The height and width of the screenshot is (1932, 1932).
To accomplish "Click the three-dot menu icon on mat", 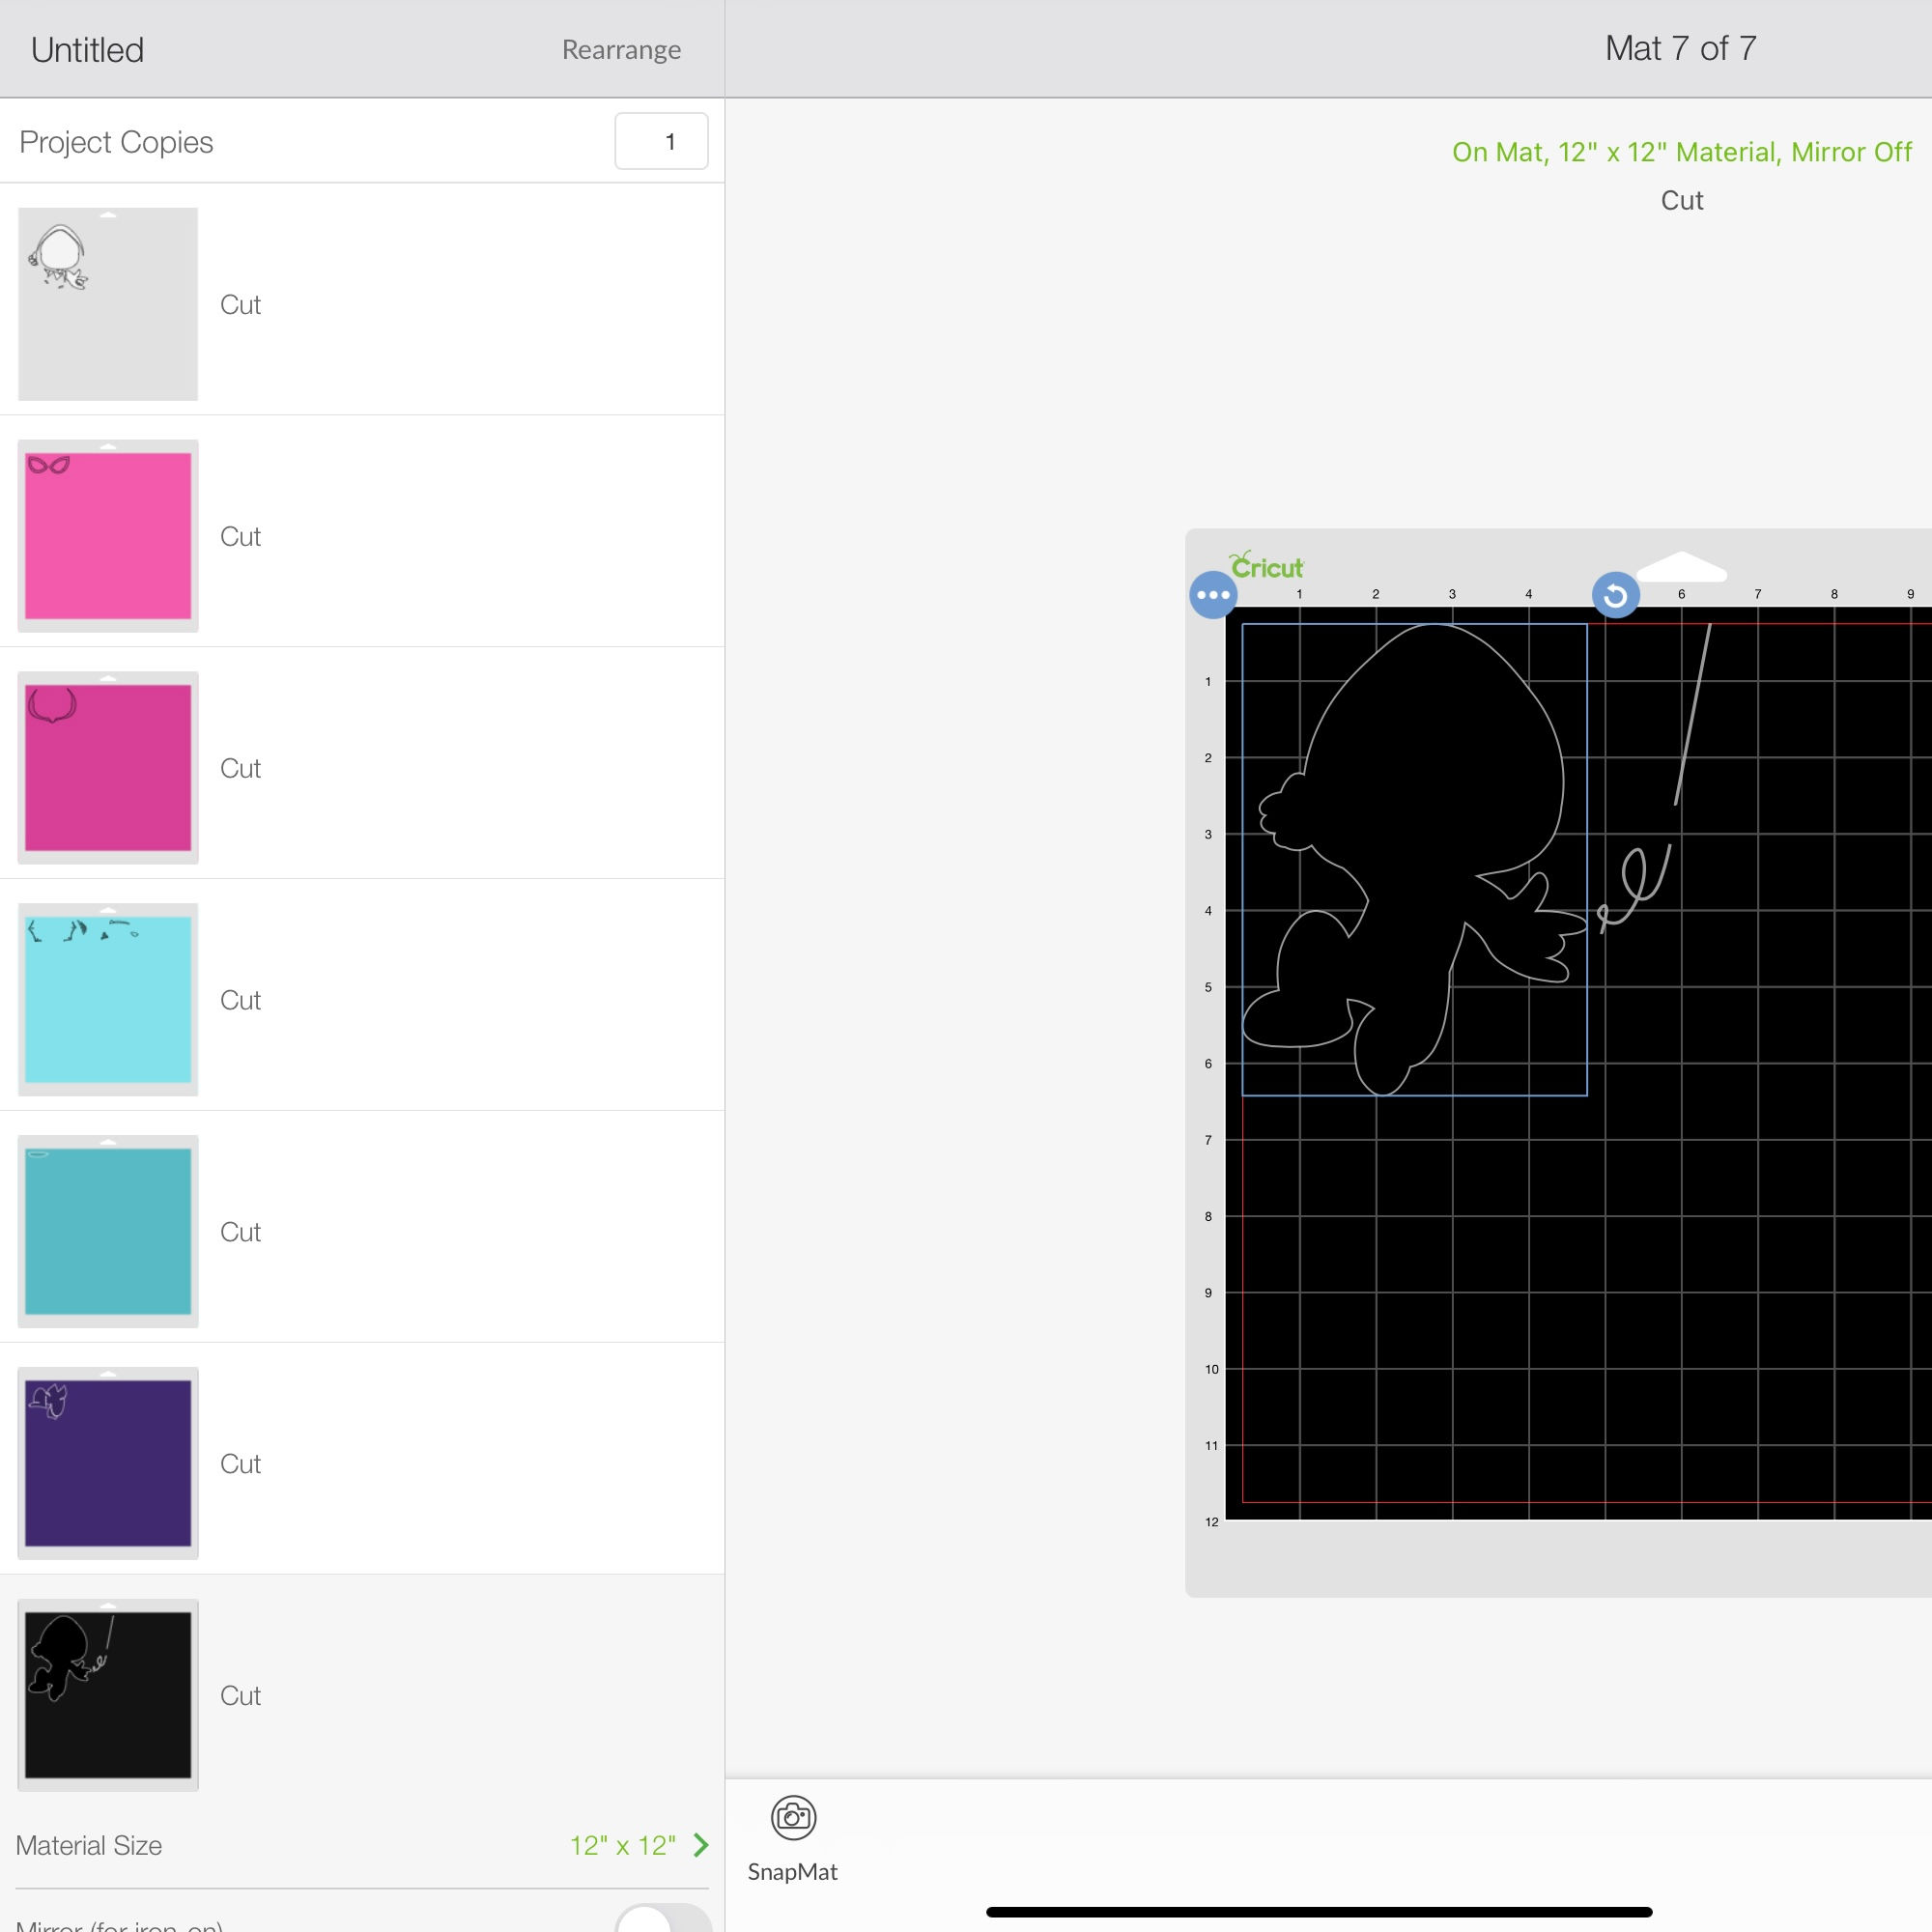I will (1210, 596).
